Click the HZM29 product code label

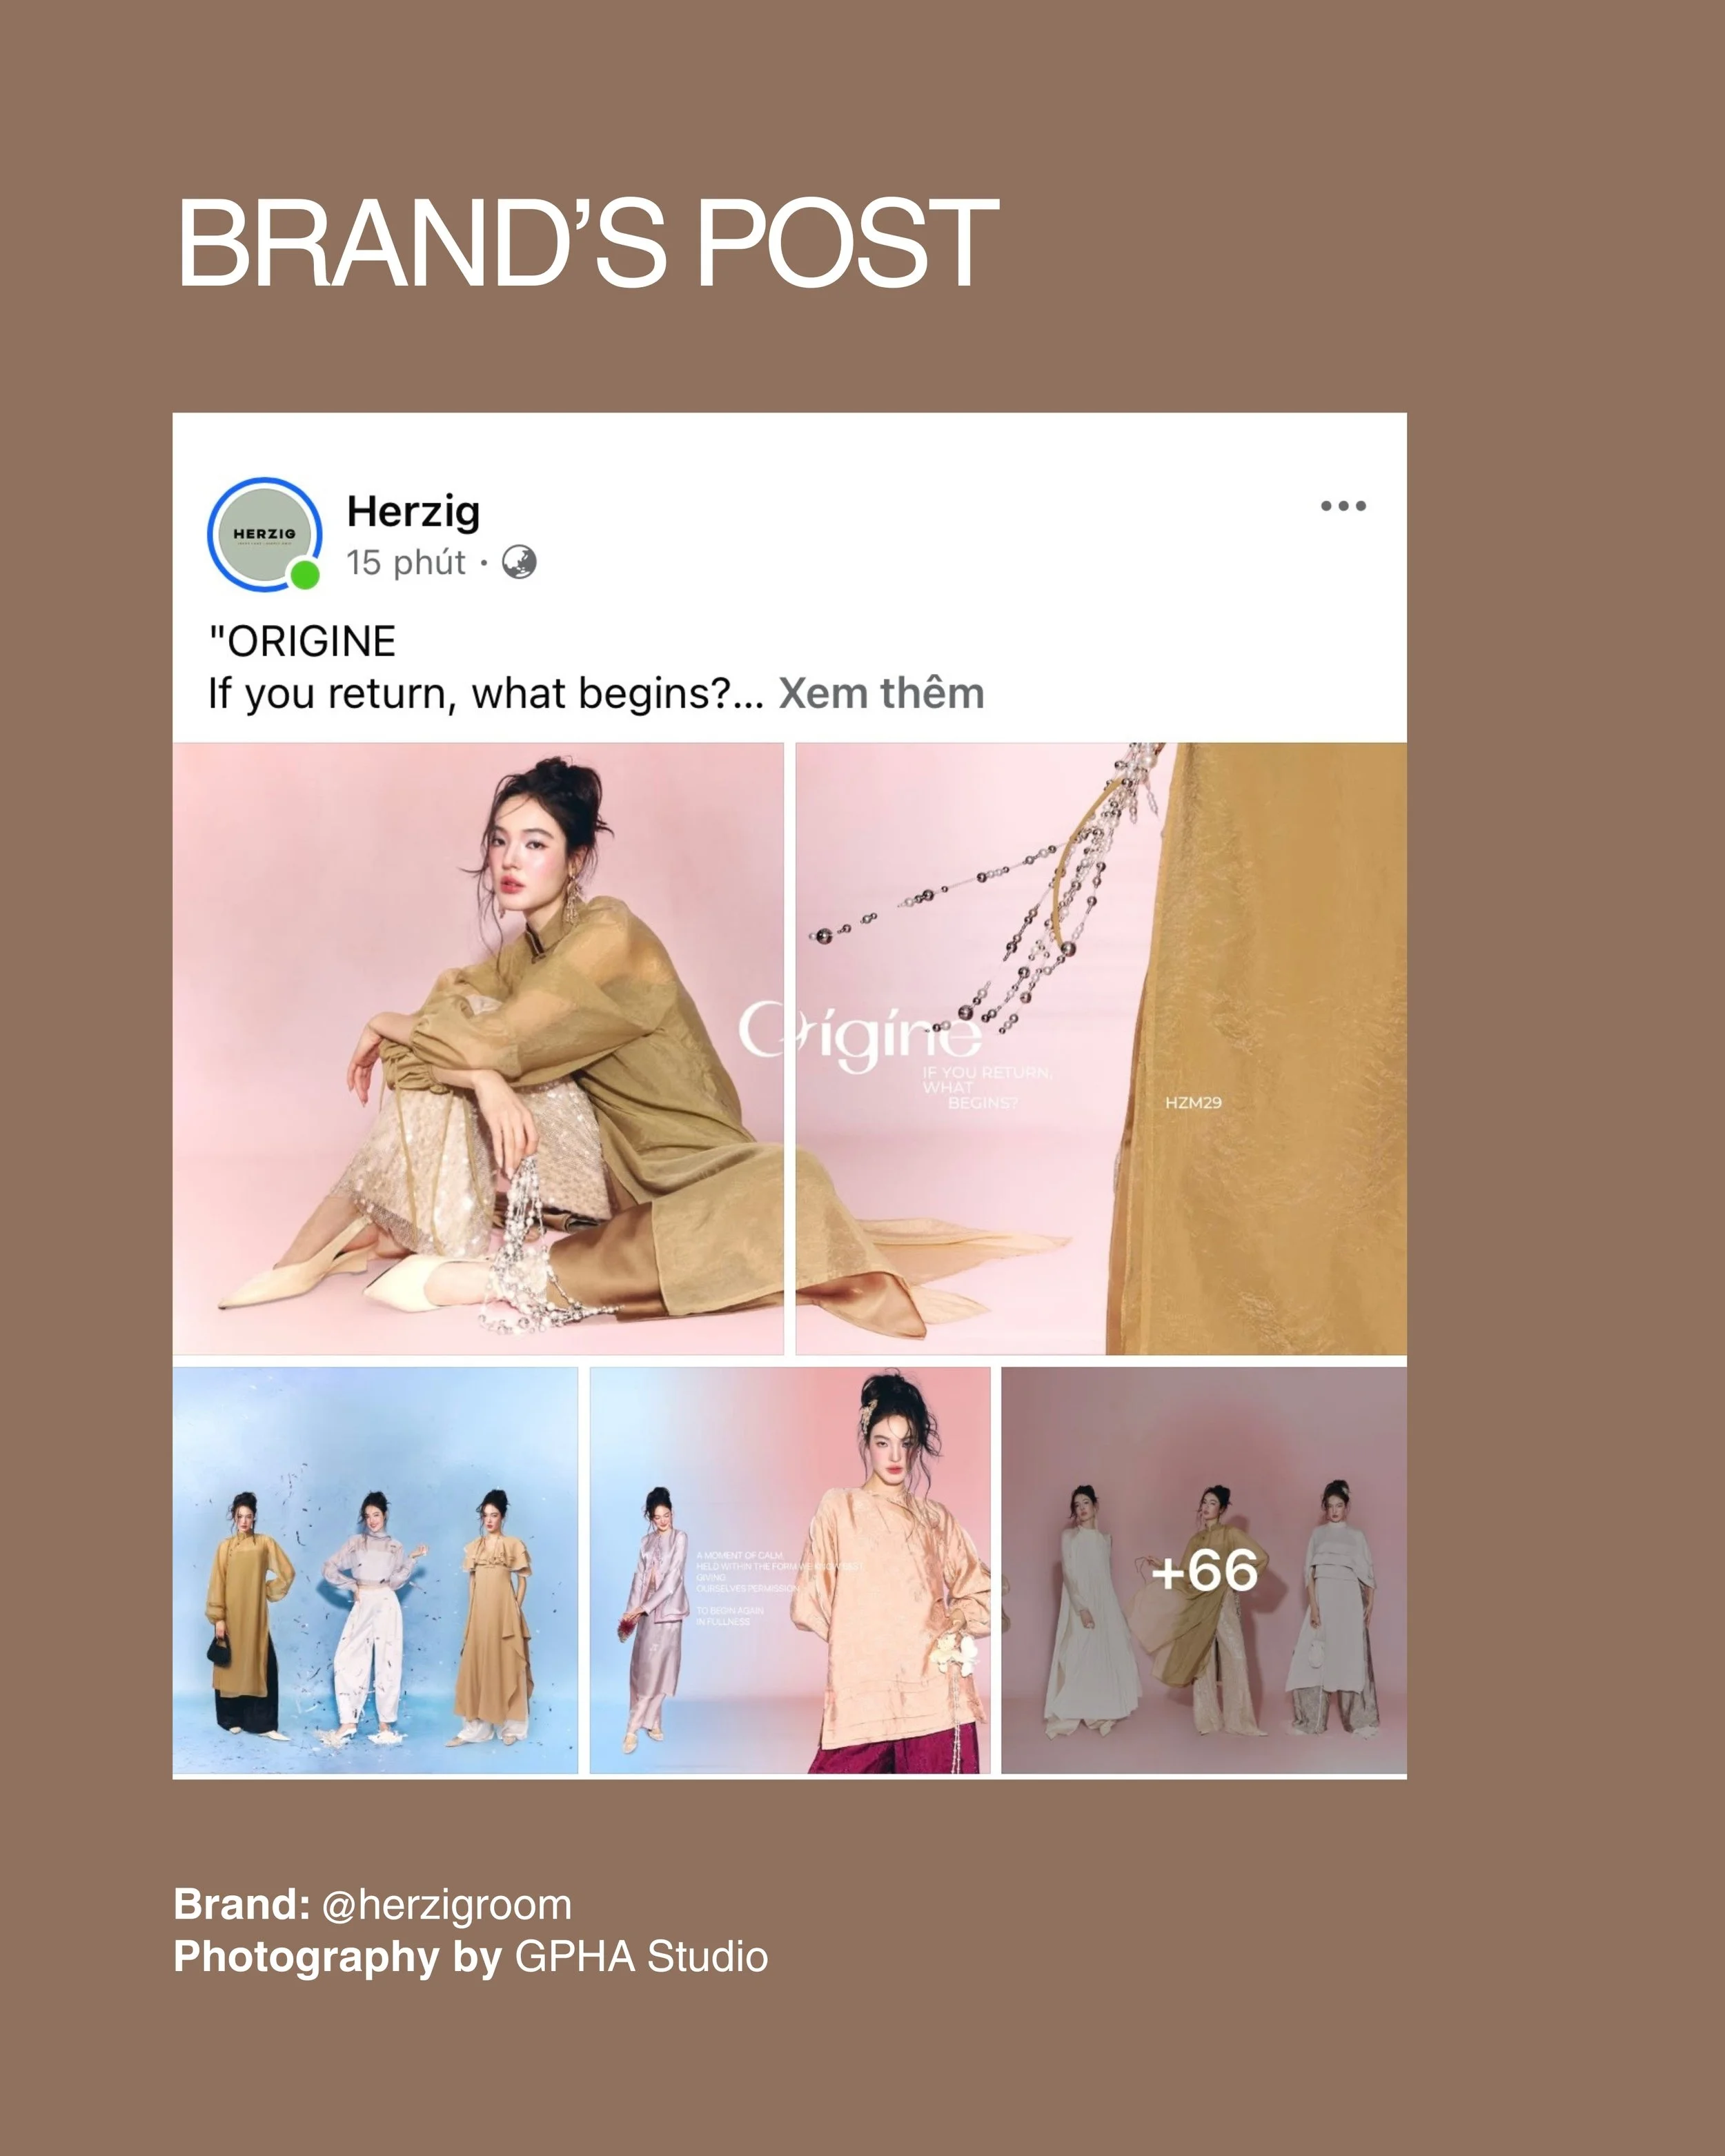(1193, 1102)
